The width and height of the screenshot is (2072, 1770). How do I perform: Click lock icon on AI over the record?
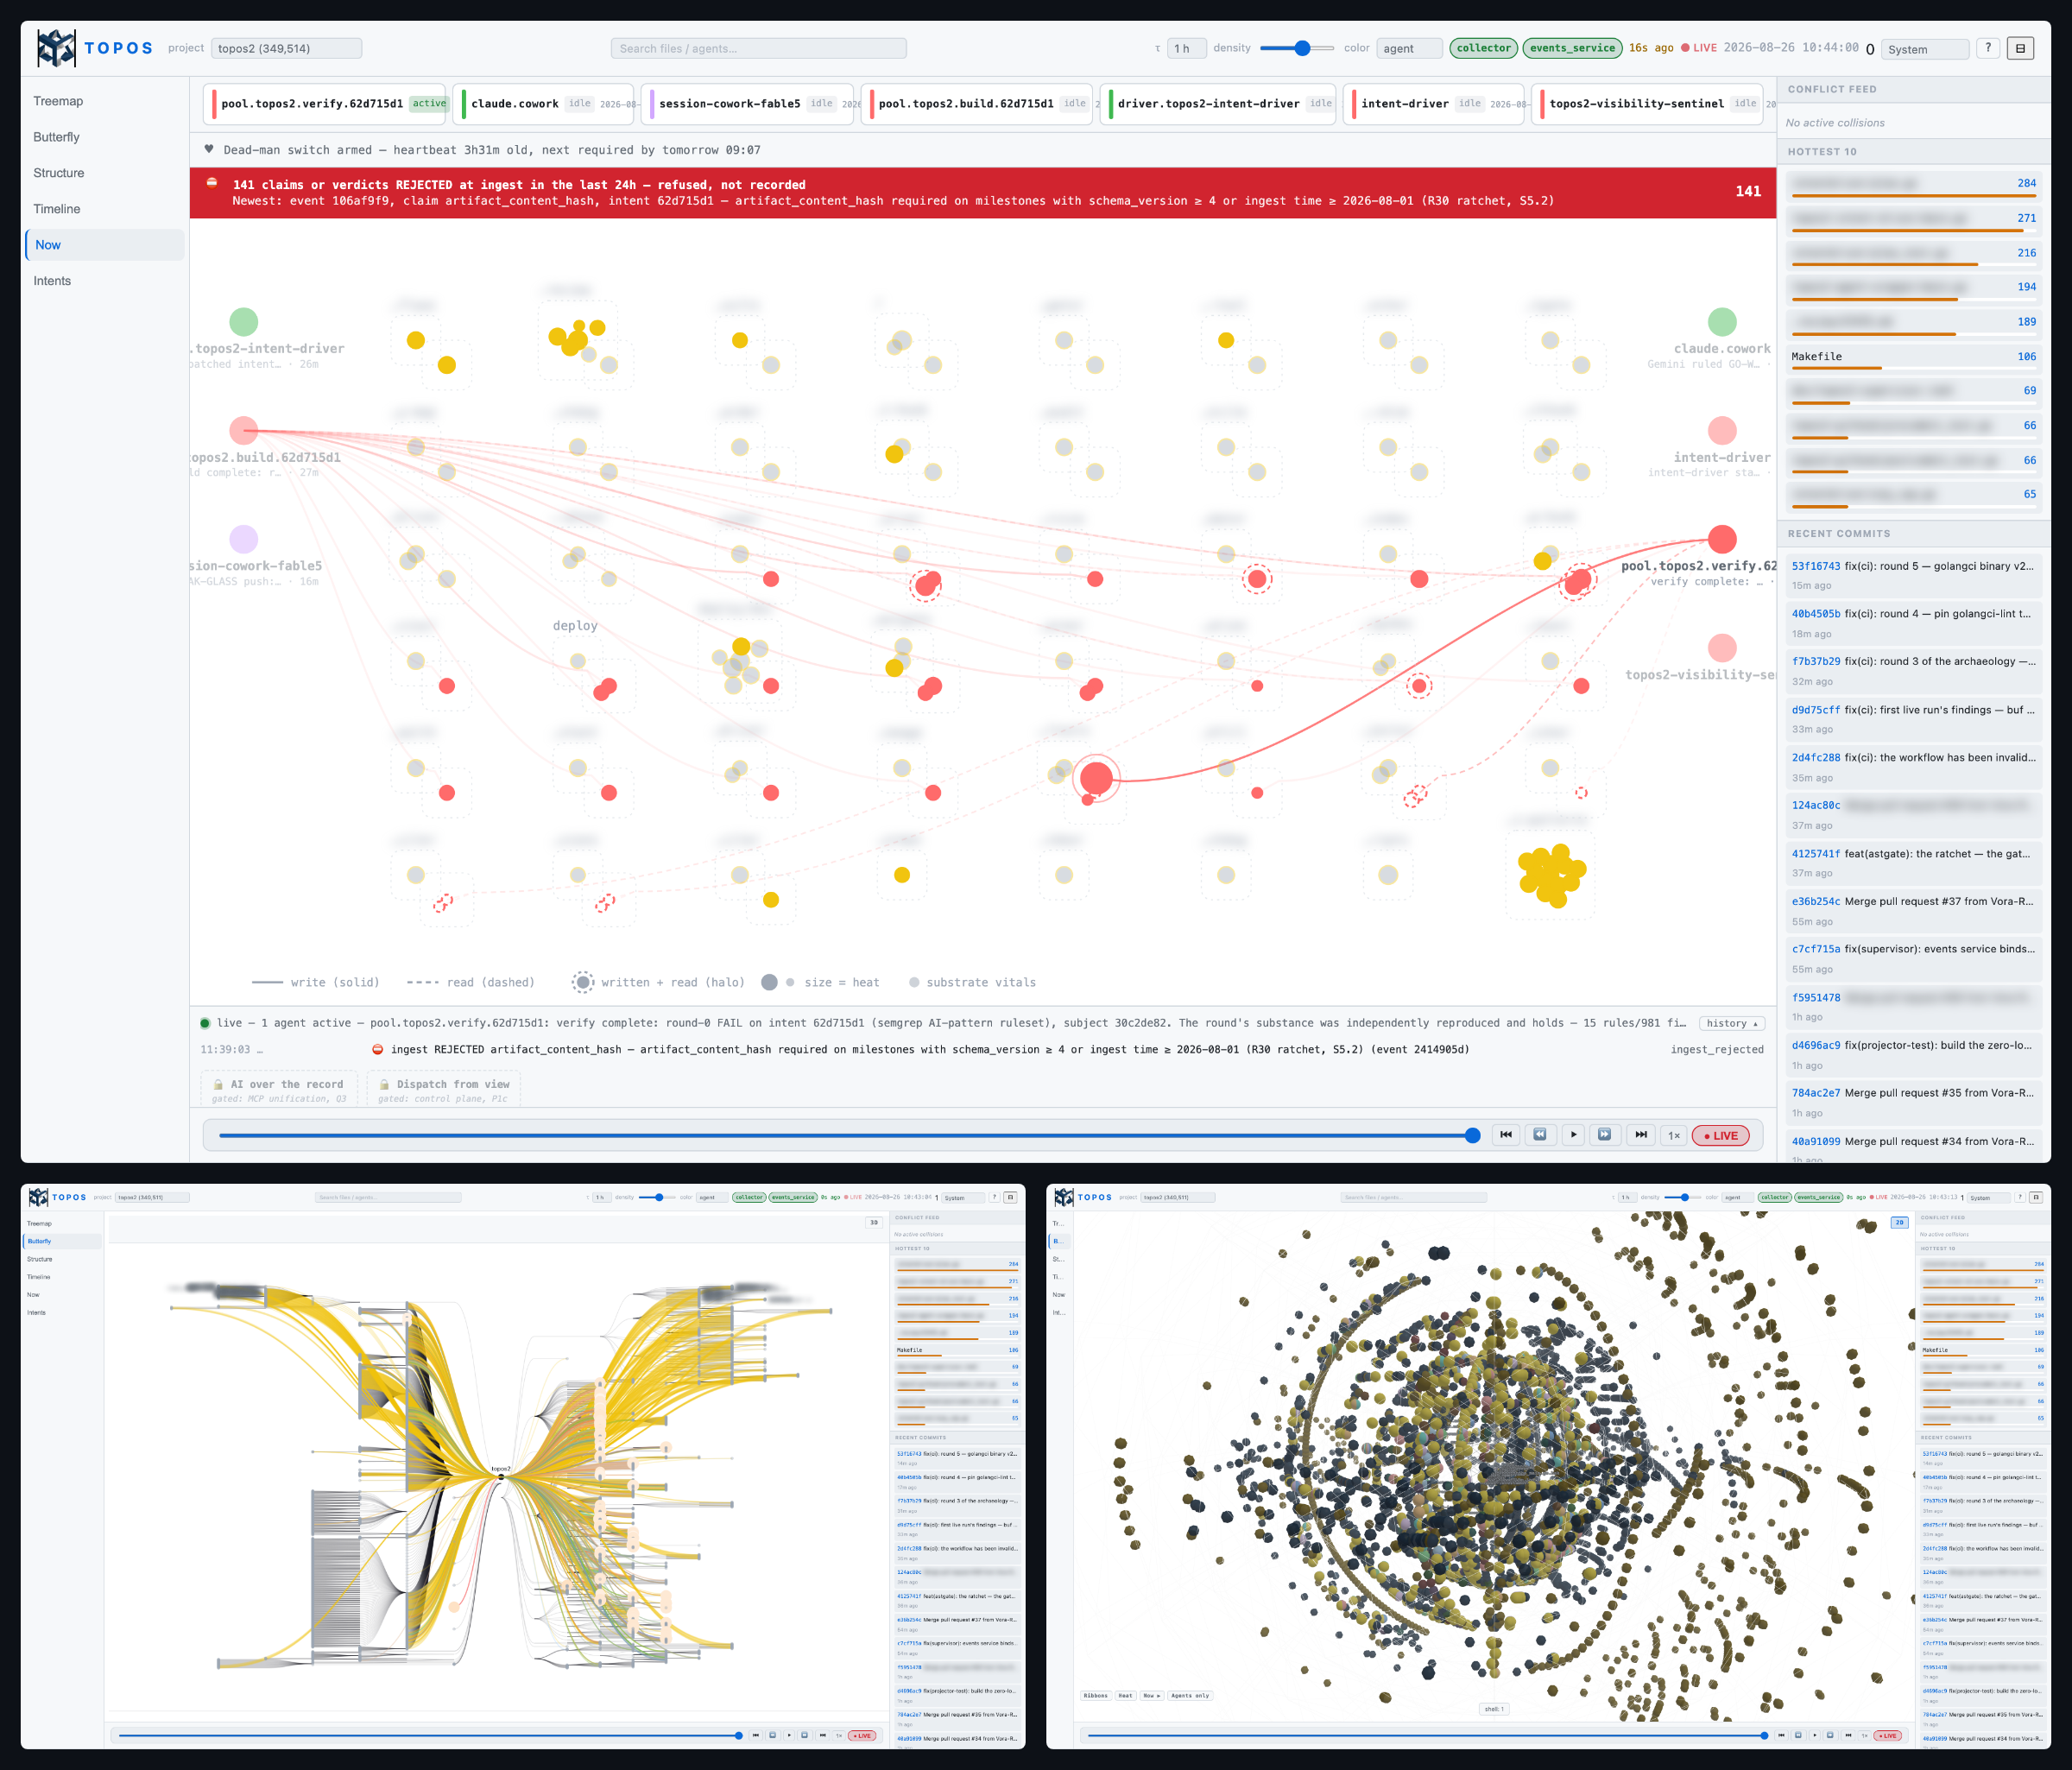tap(218, 1084)
